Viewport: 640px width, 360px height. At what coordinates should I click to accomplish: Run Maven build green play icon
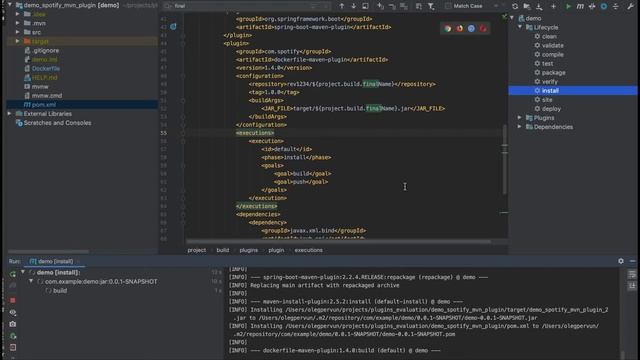click(x=568, y=7)
